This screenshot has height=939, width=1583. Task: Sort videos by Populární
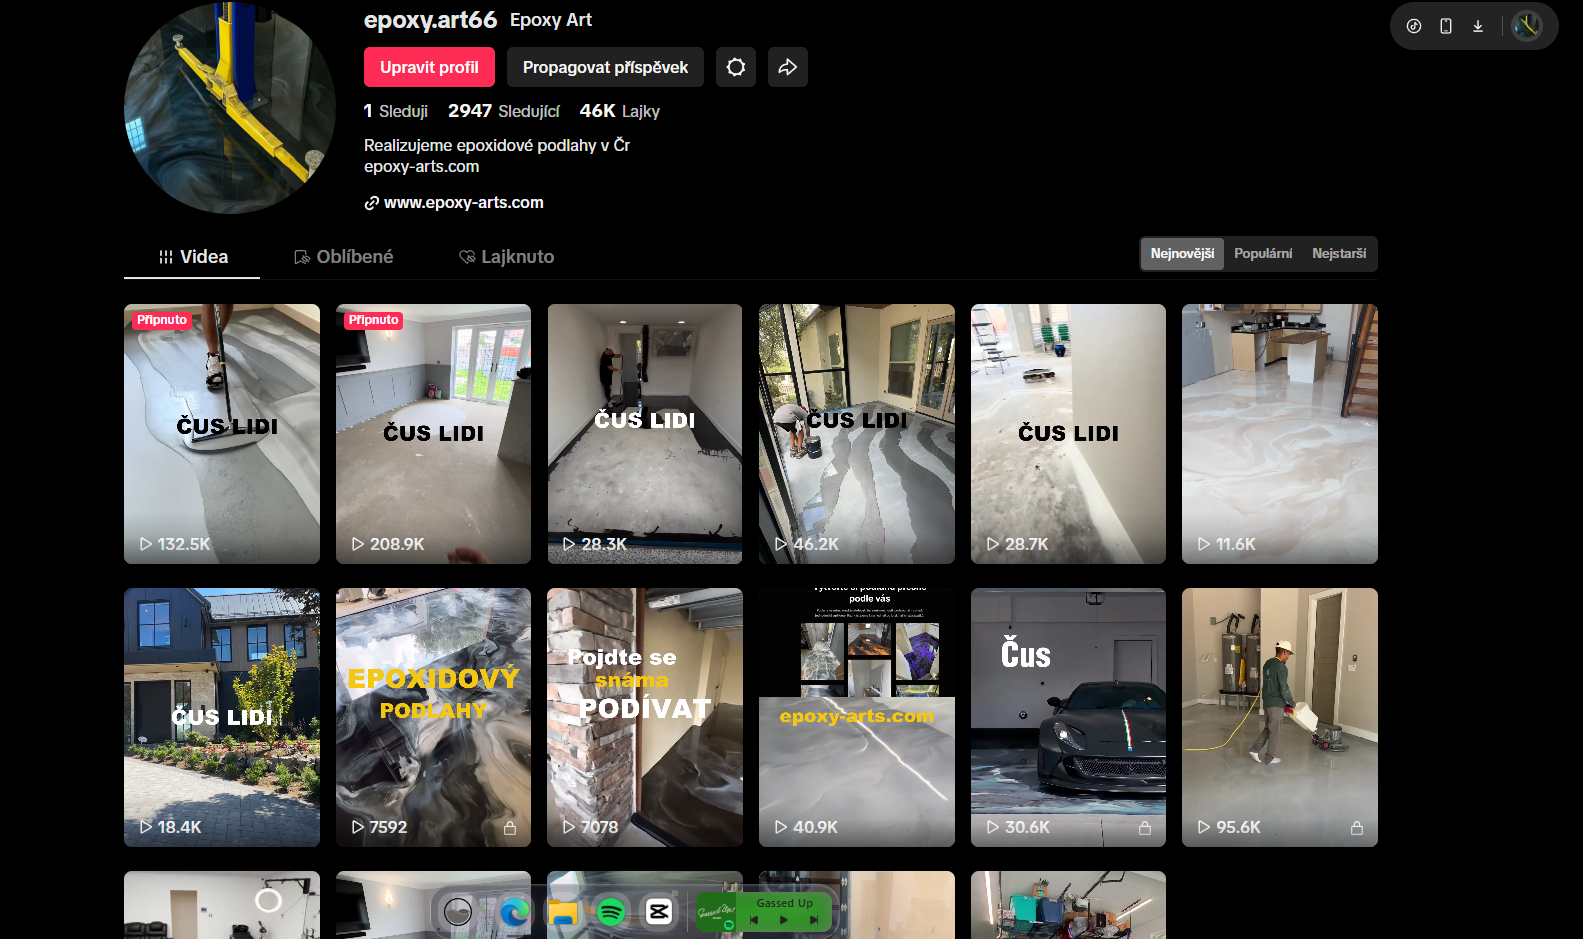1263,254
